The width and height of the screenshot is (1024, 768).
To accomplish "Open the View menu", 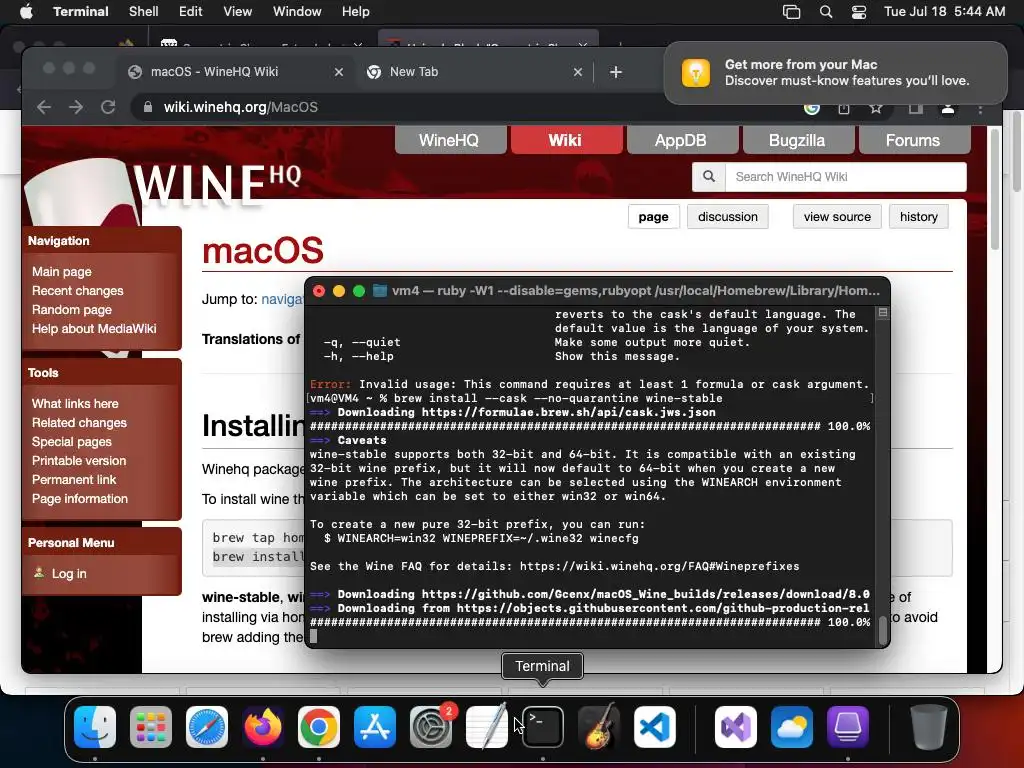I will [x=237, y=12].
